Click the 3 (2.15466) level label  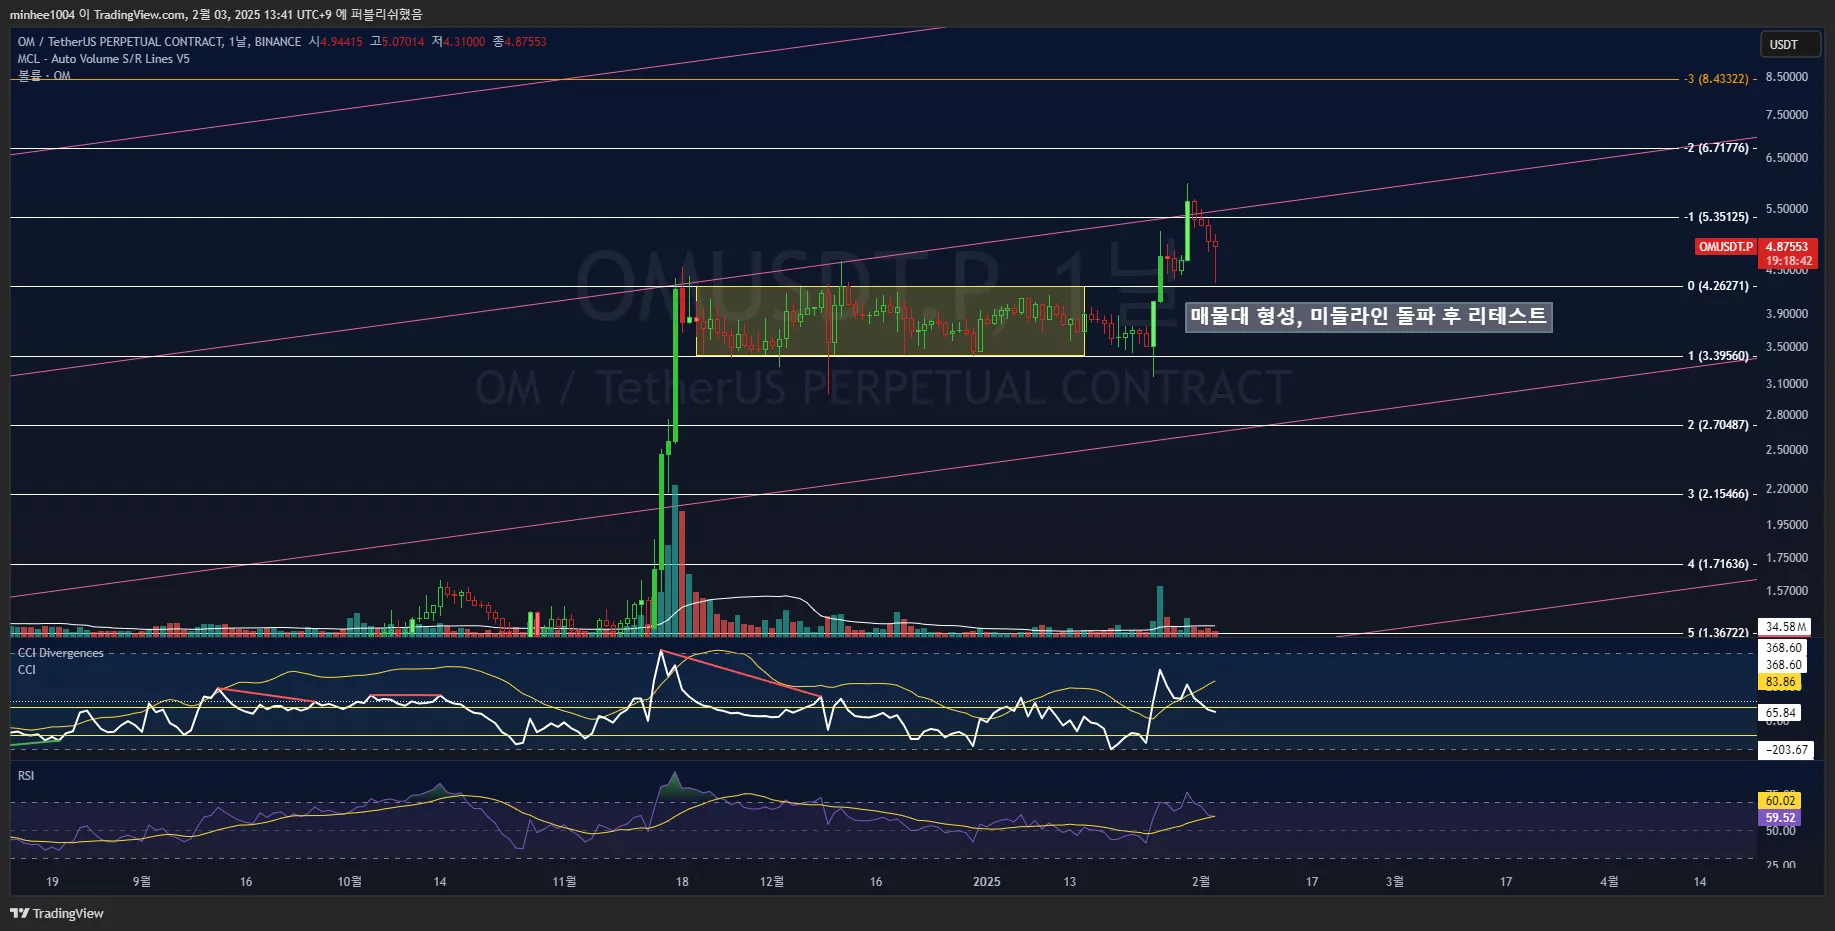coord(1718,494)
